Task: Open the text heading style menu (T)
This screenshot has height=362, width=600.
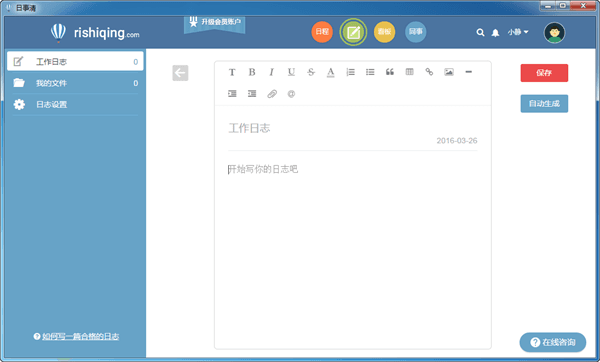Action: (x=232, y=72)
